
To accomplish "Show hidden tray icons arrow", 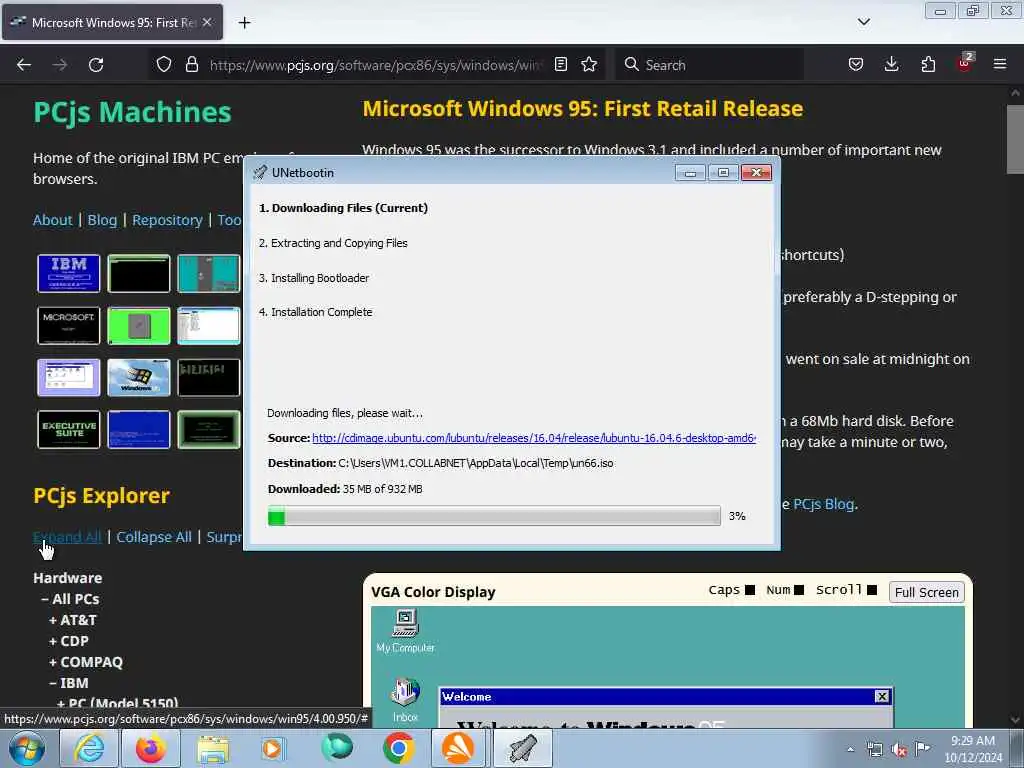I will tap(850, 749).
